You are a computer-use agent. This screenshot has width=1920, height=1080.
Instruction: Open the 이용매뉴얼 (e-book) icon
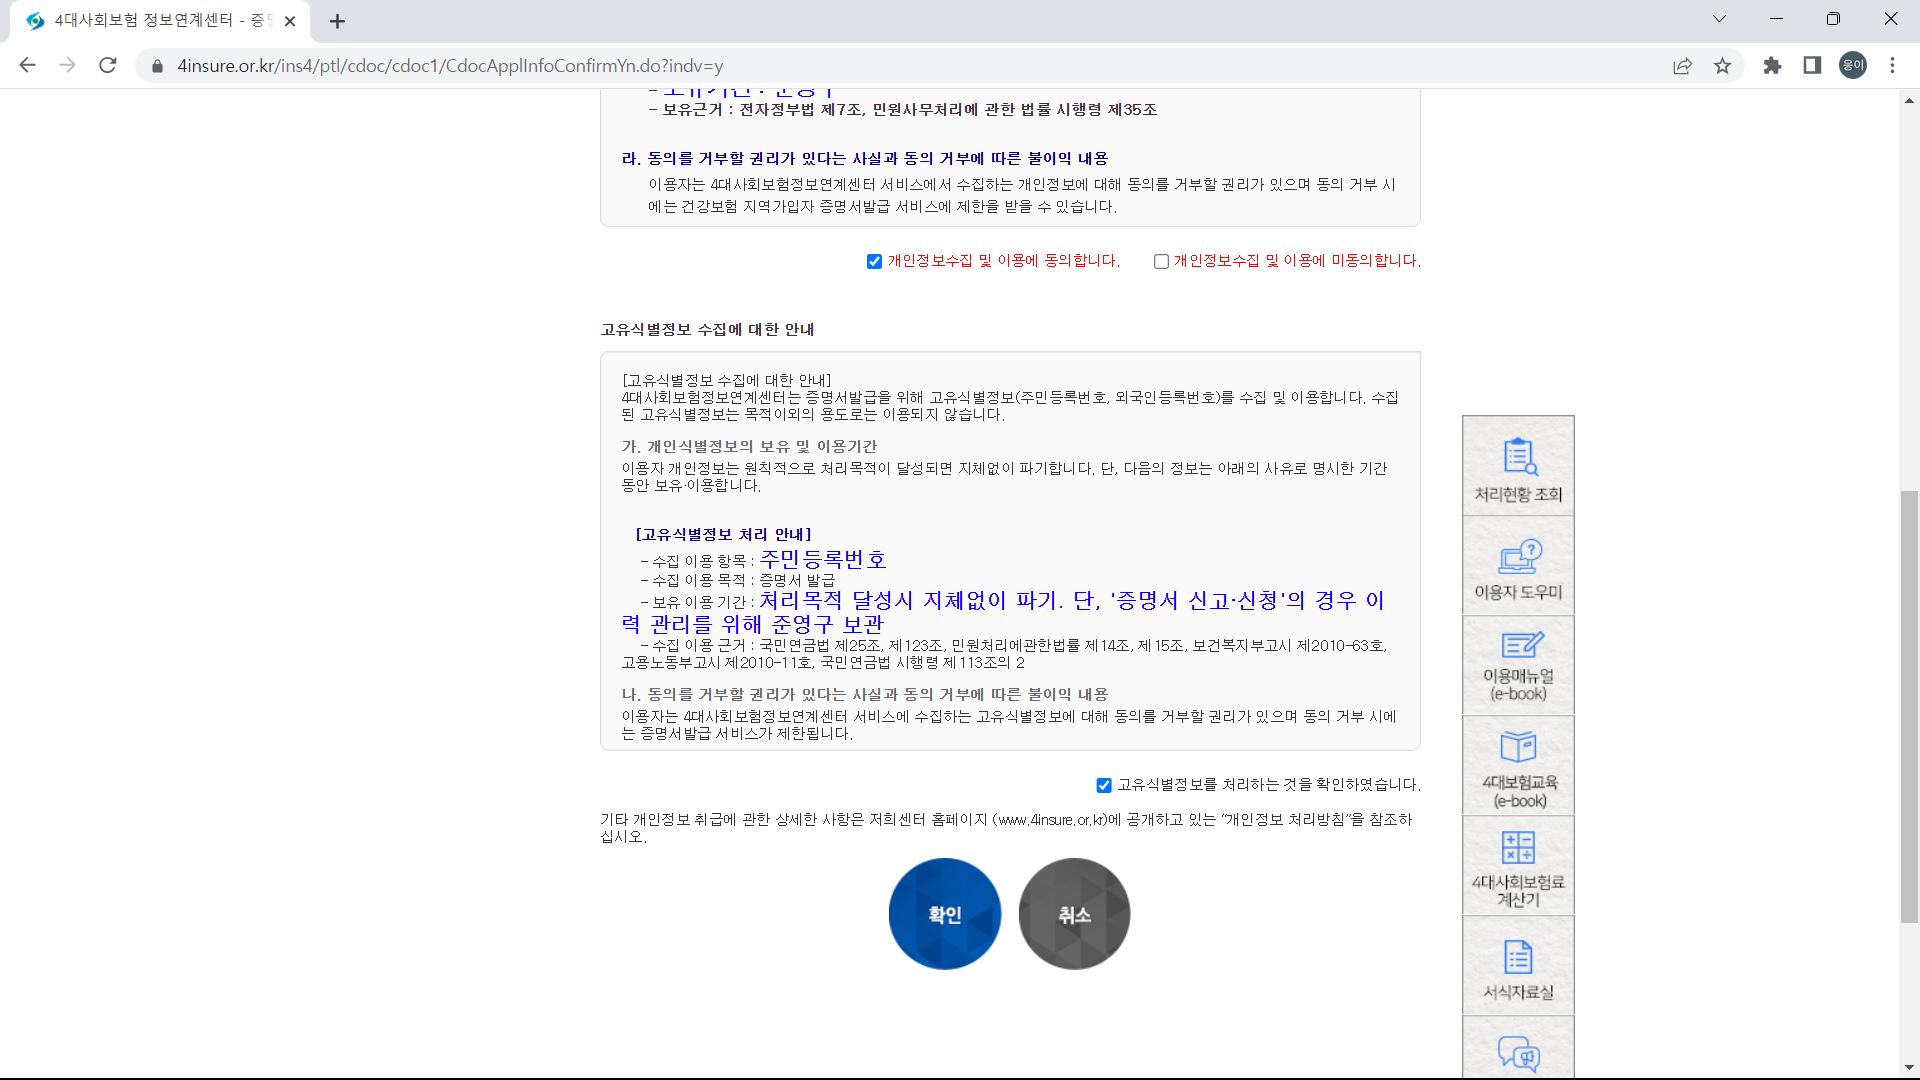[1518, 665]
